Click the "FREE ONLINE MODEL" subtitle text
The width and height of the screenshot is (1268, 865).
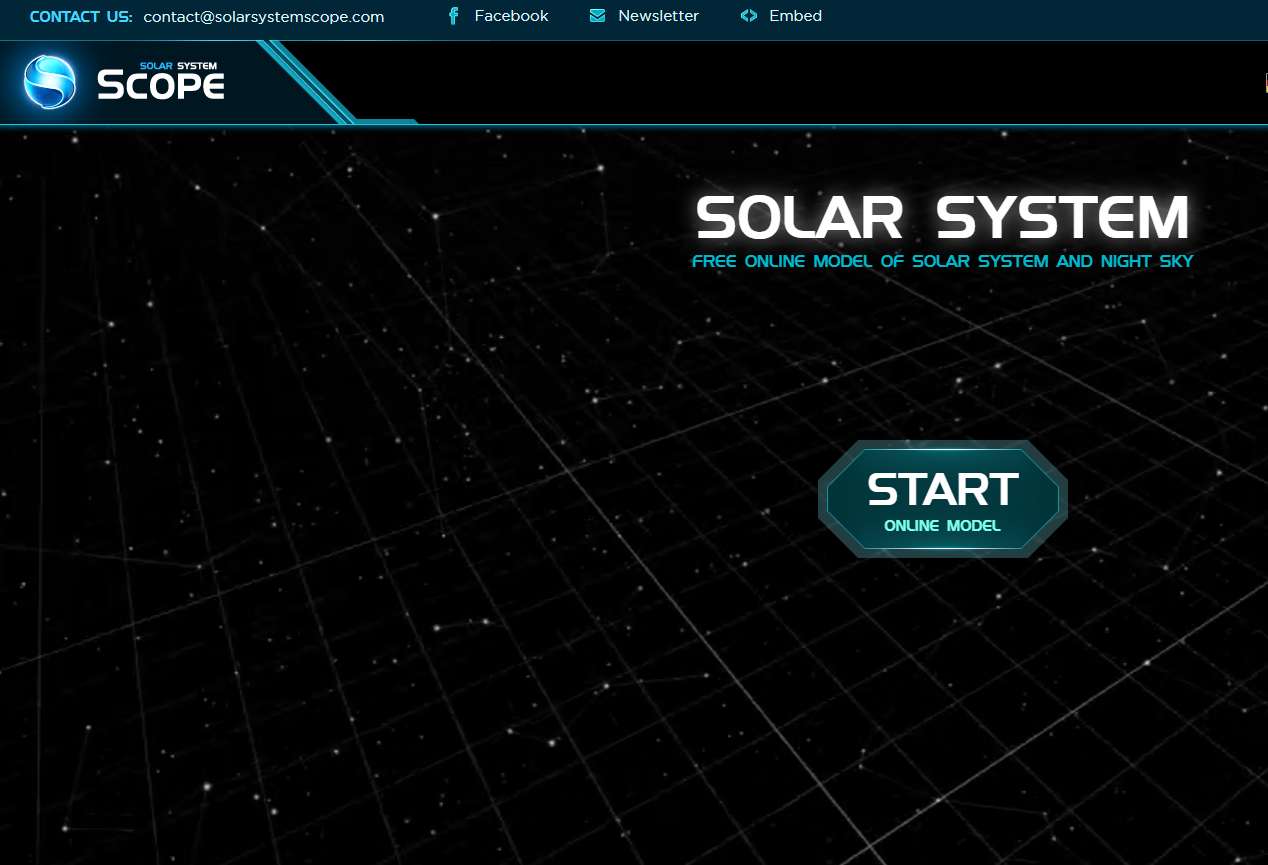pos(941,261)
